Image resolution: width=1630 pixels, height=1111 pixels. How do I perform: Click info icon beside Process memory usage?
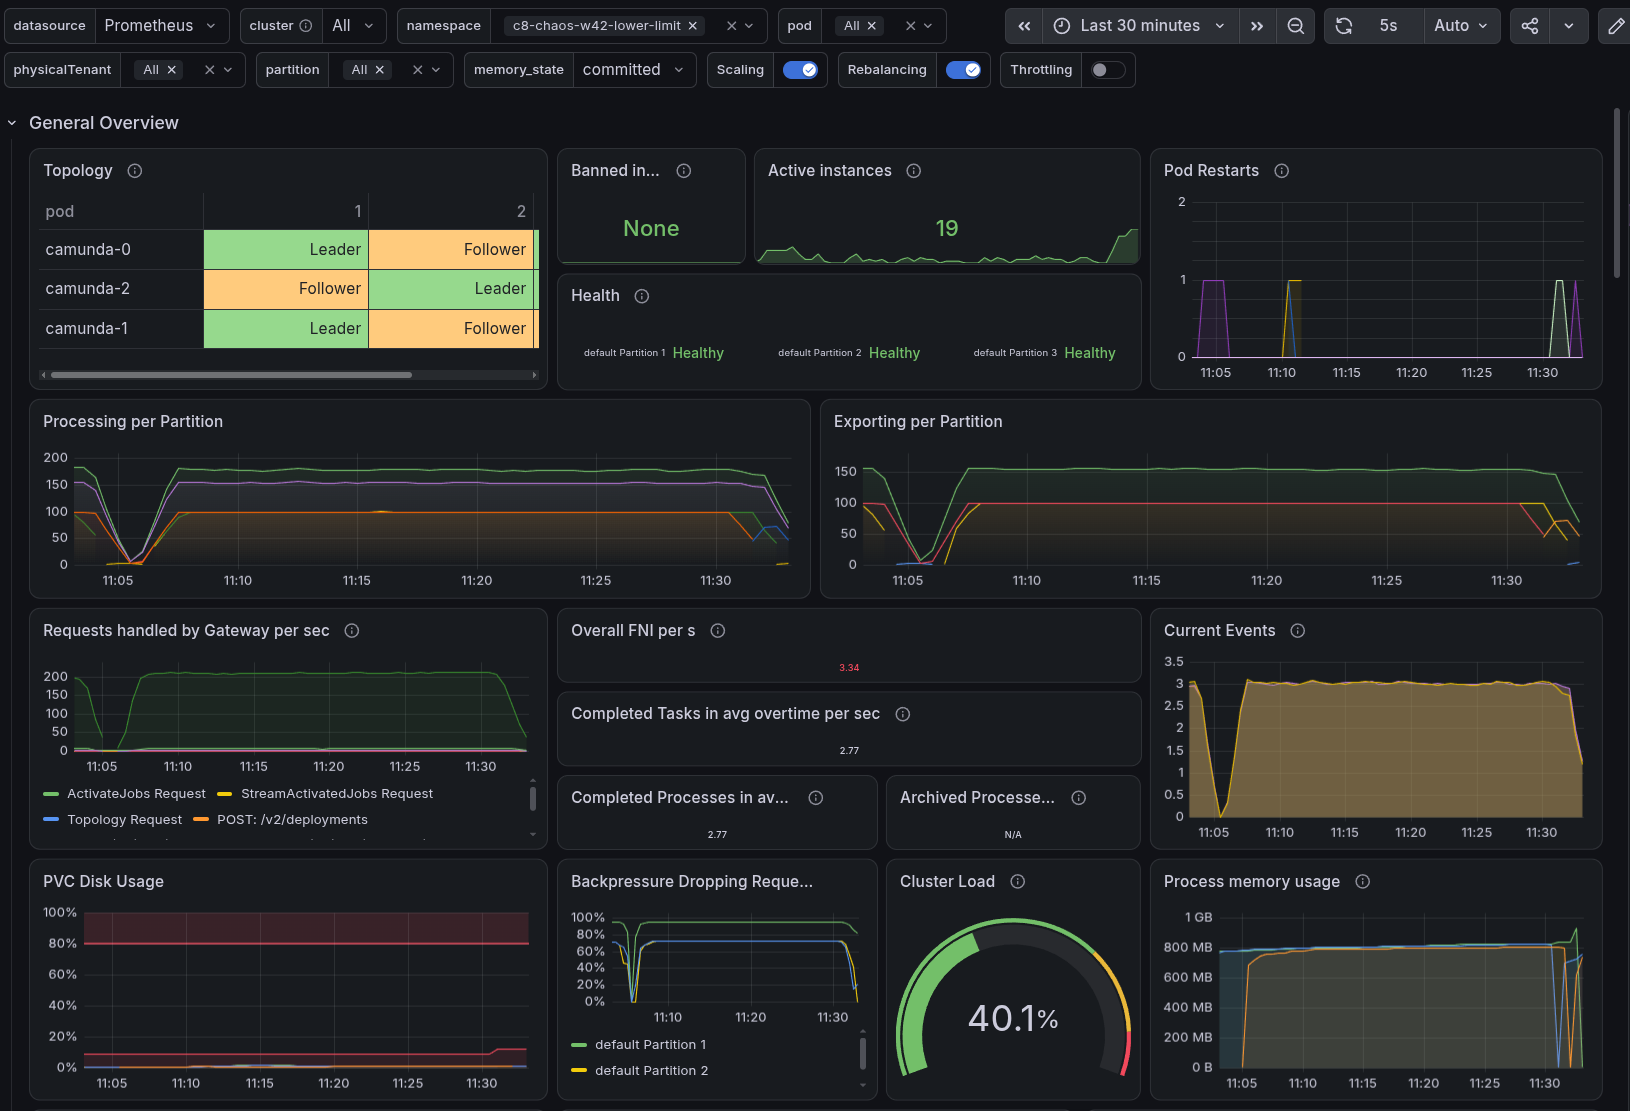tap(1363, 882)
